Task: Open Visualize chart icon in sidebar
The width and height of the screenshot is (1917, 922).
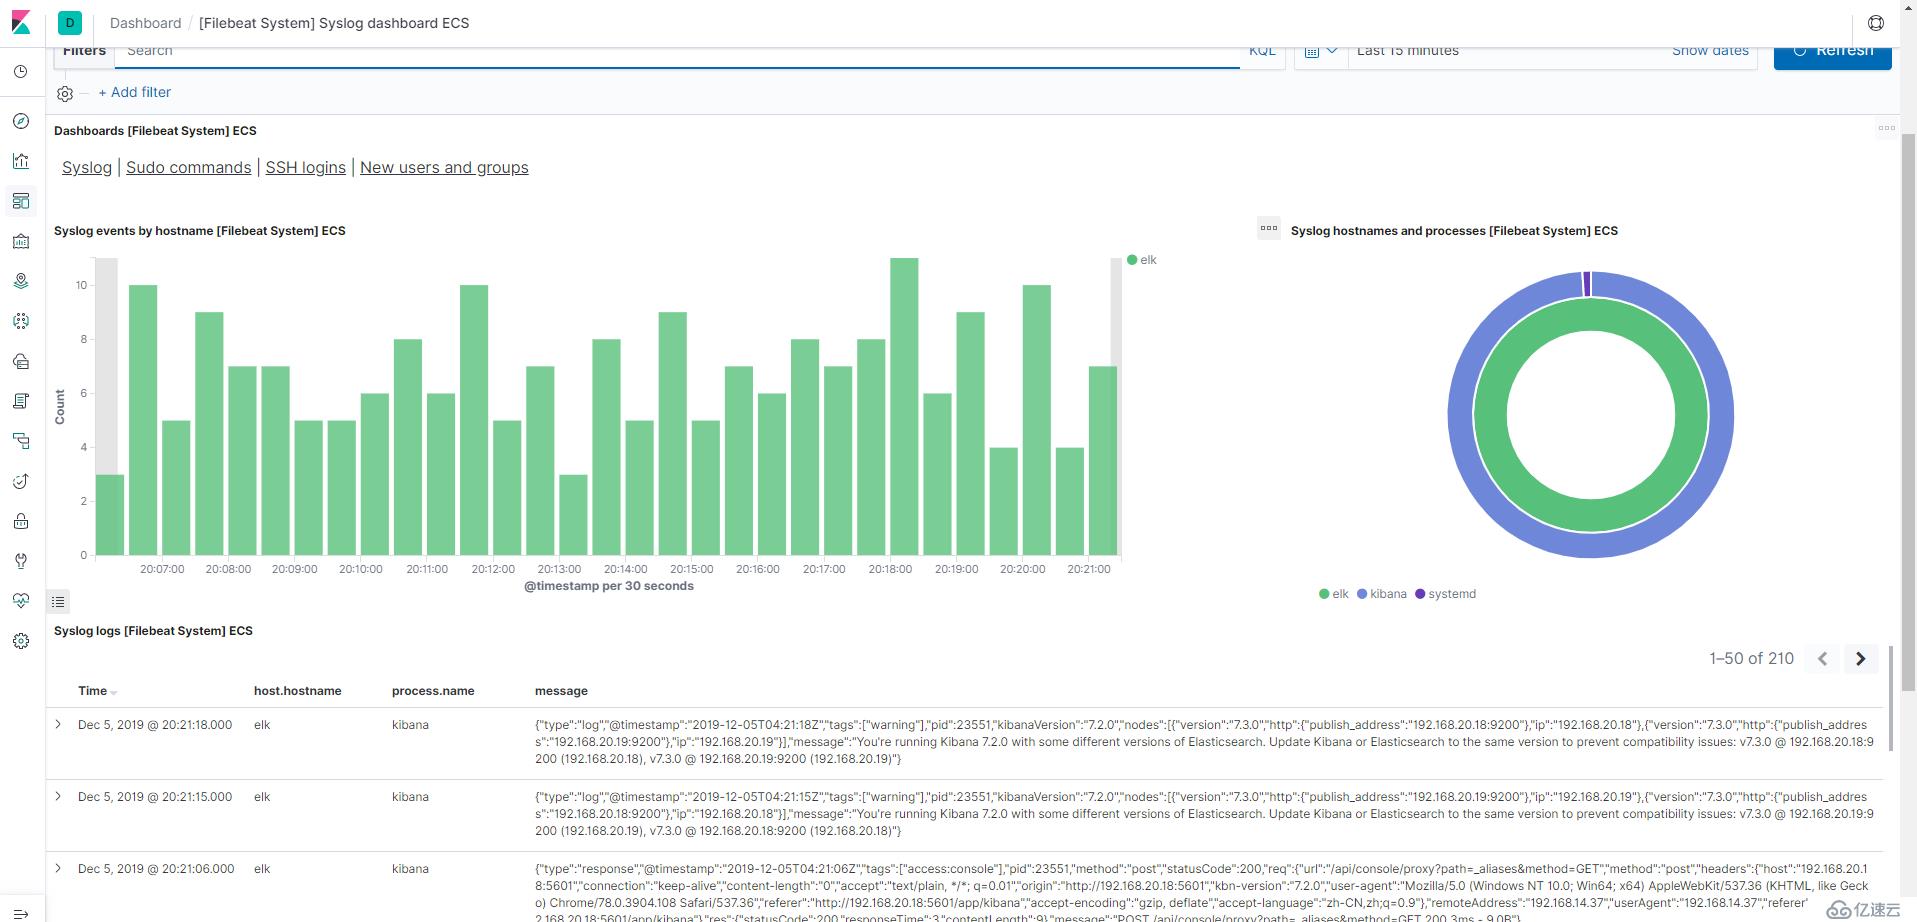Action: pos(21,161)
